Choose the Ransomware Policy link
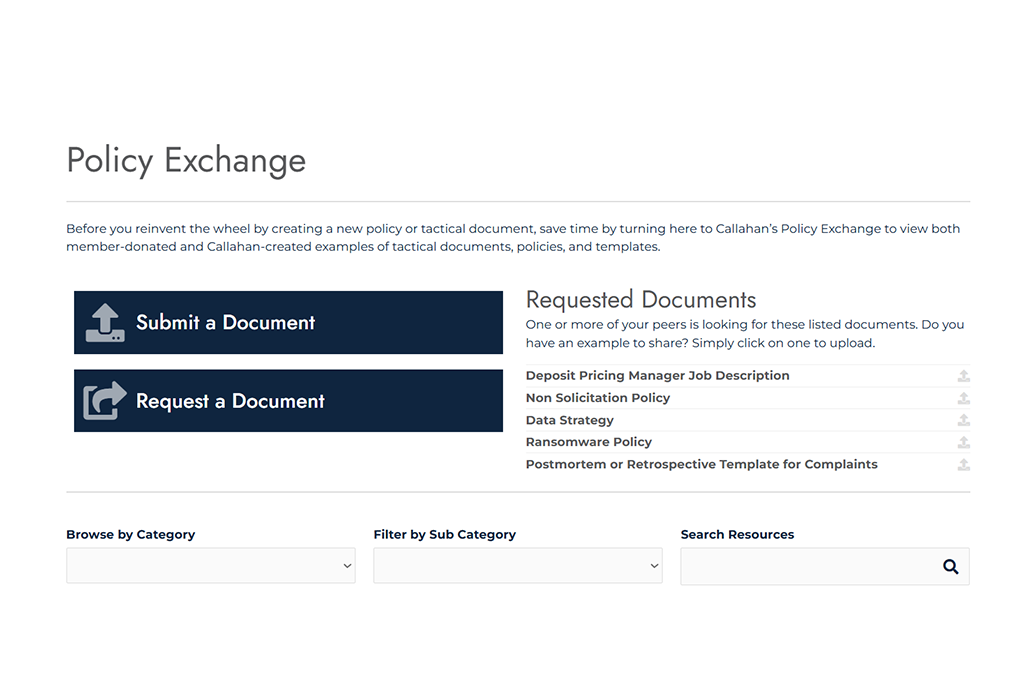The height and width of the screenshot is (700, 1024). (x=588, y=442)
